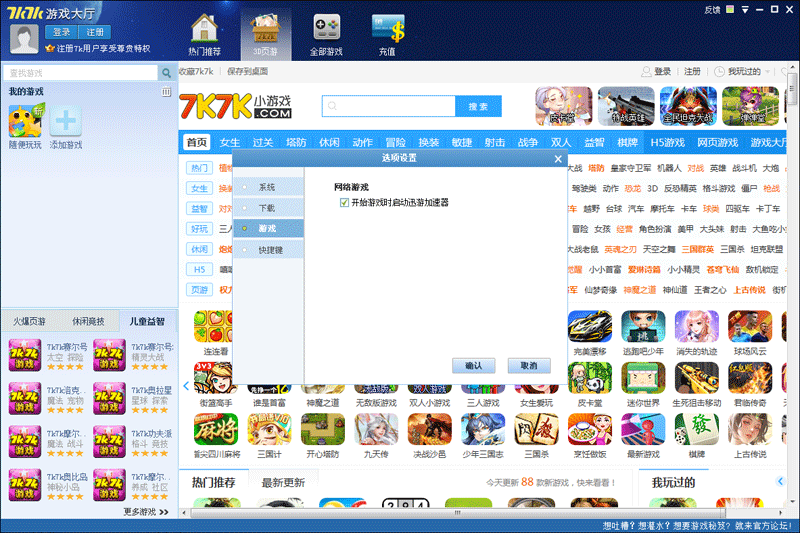Select 快捷键 in the options dialog sidebar
The width and height of the screenshot is (800, 533).
point(268,250)
